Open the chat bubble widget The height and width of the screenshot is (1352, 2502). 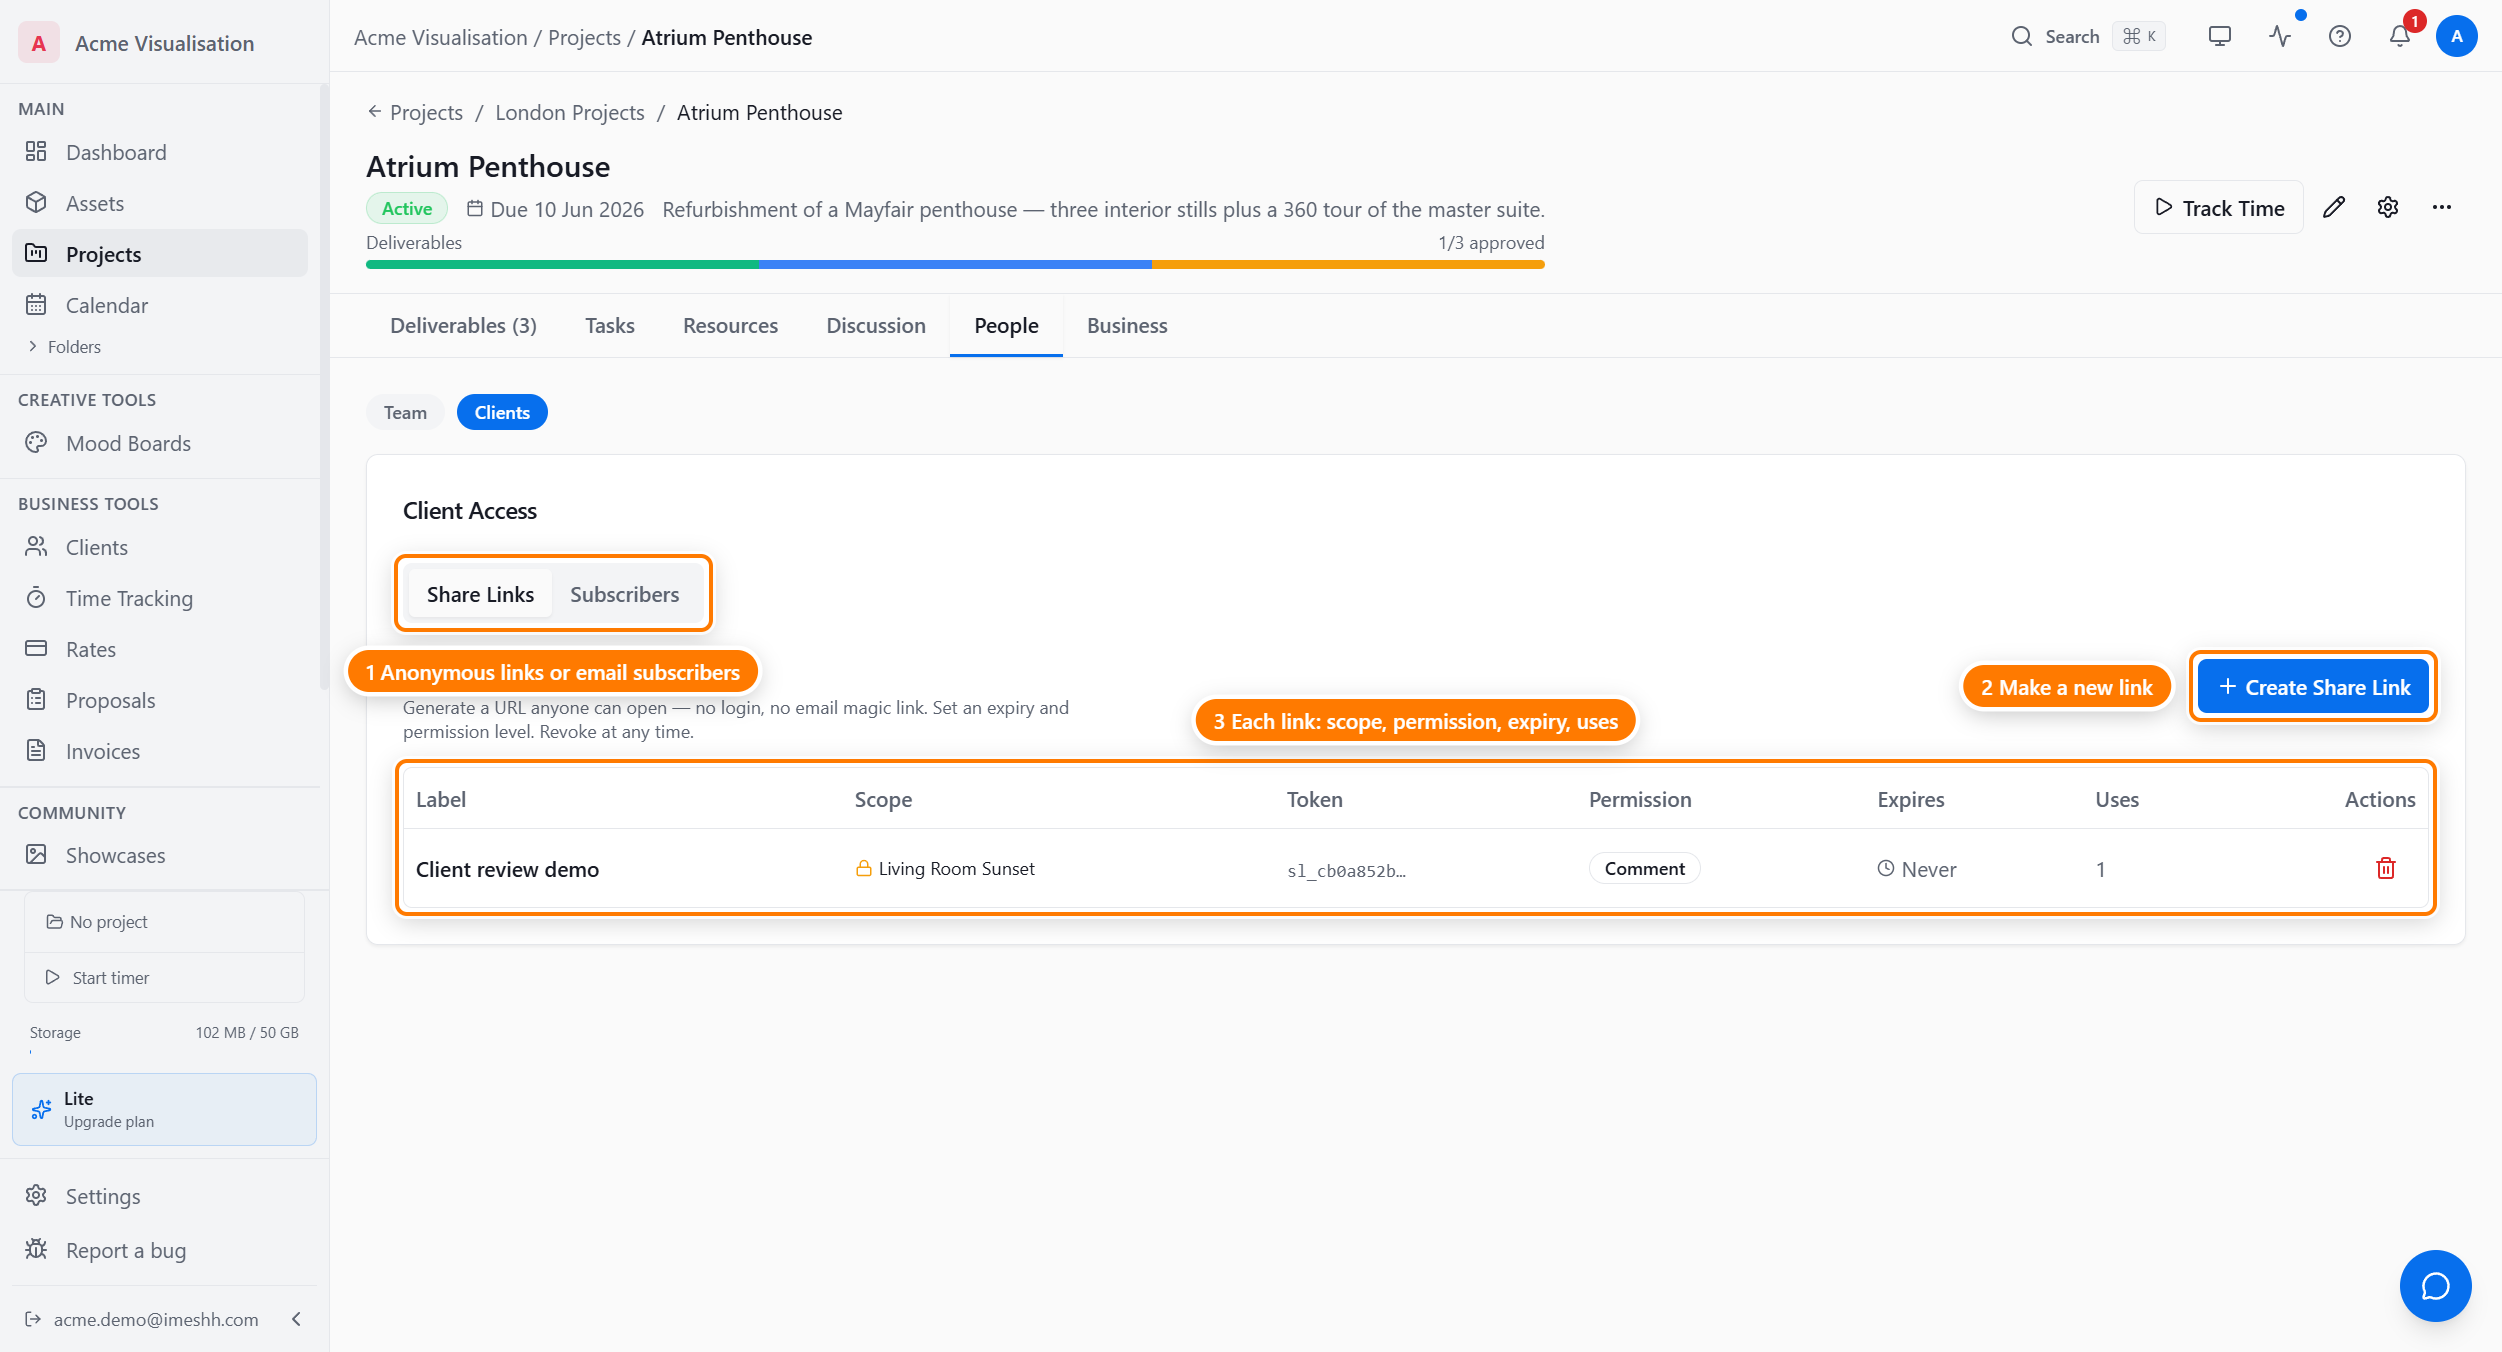pos(2436,1286)
